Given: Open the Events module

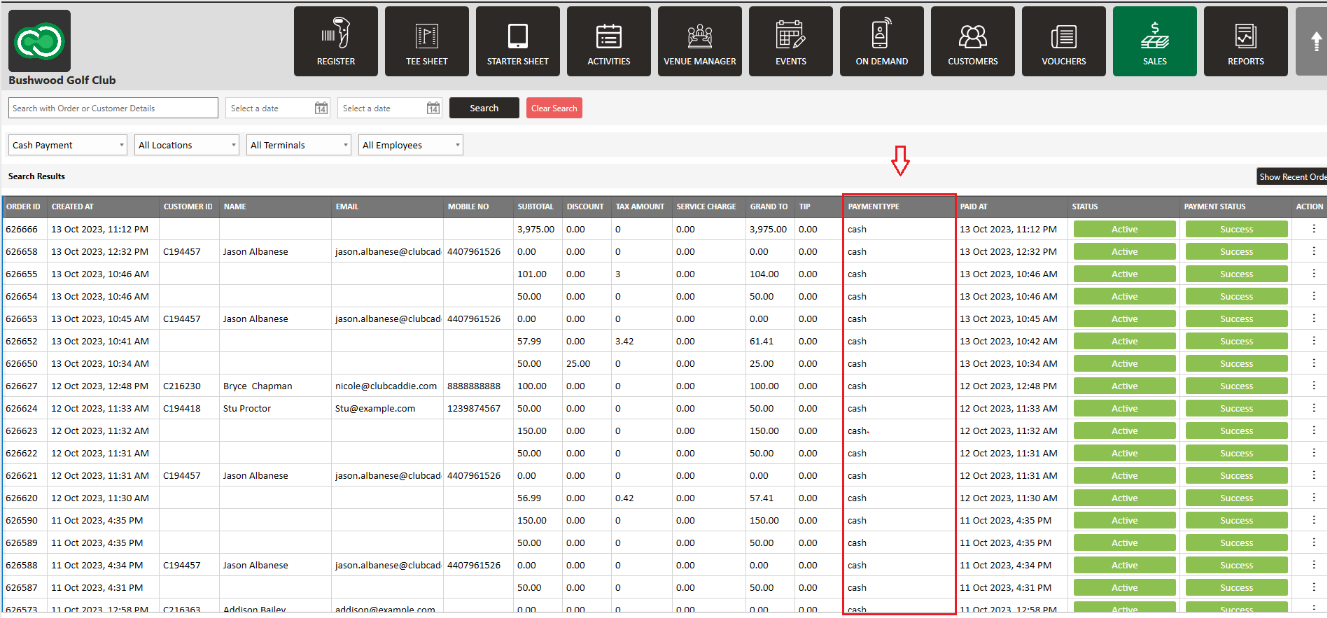Looking at the screenshot, I should pos(791,41).
